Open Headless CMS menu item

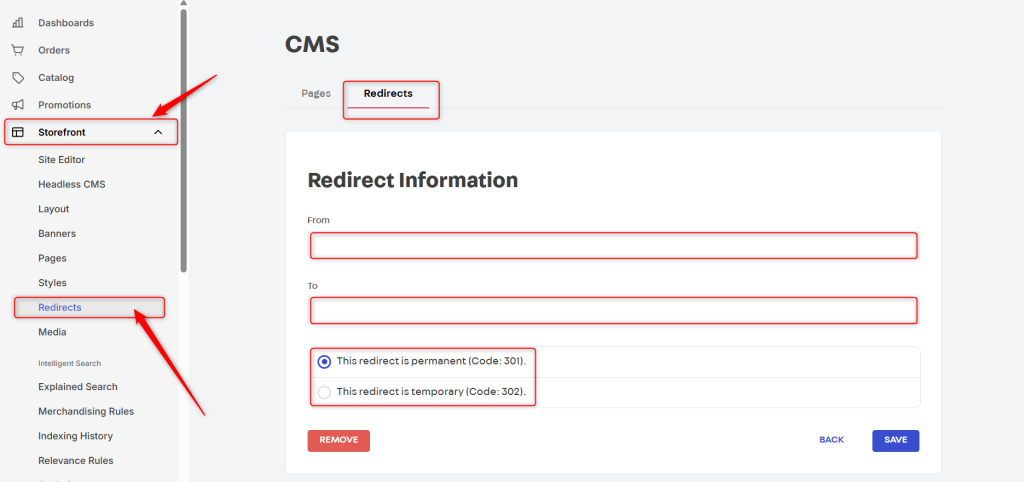pyautogui.click(x=72, y=185)
